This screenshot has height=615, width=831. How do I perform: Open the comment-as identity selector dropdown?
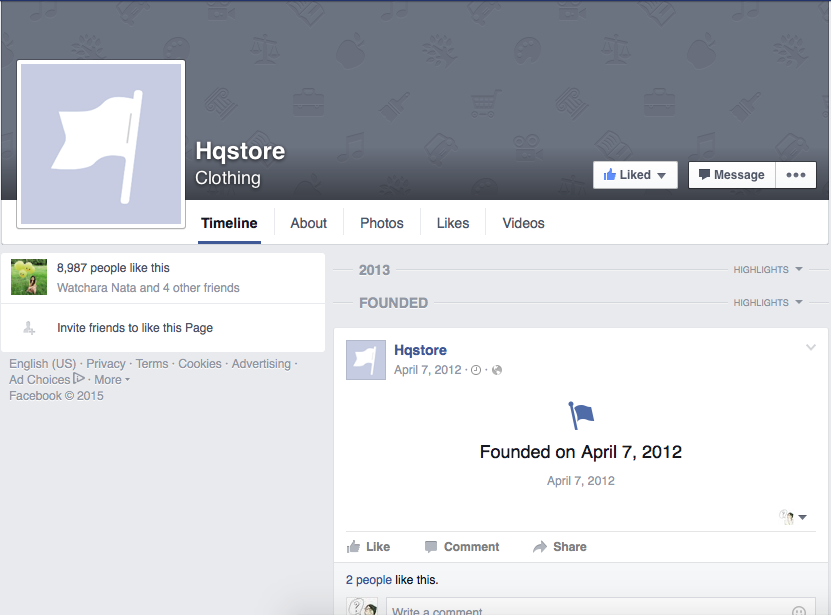click(793, 517)
